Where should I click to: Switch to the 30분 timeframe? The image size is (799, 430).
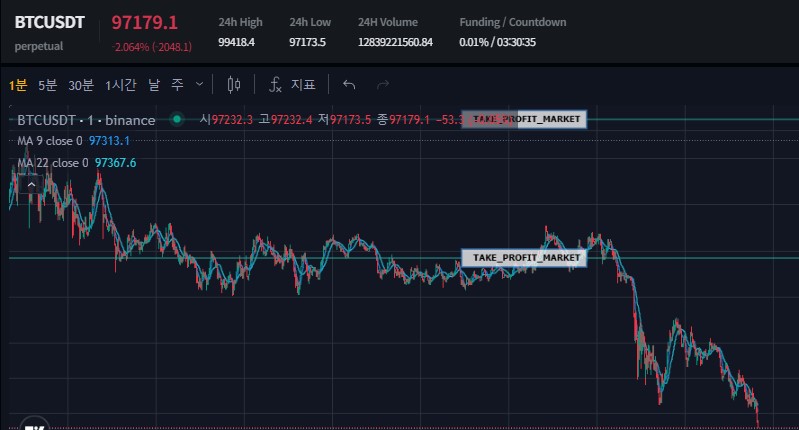click(81, 85)
